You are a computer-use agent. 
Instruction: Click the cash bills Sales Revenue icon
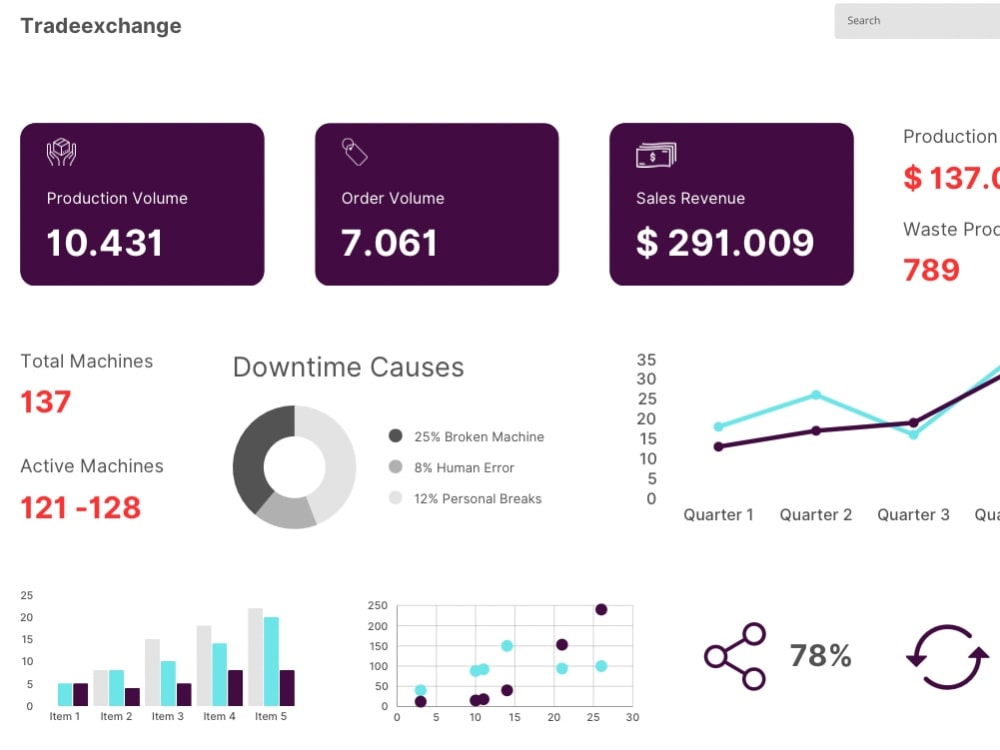tap(656, 155)
